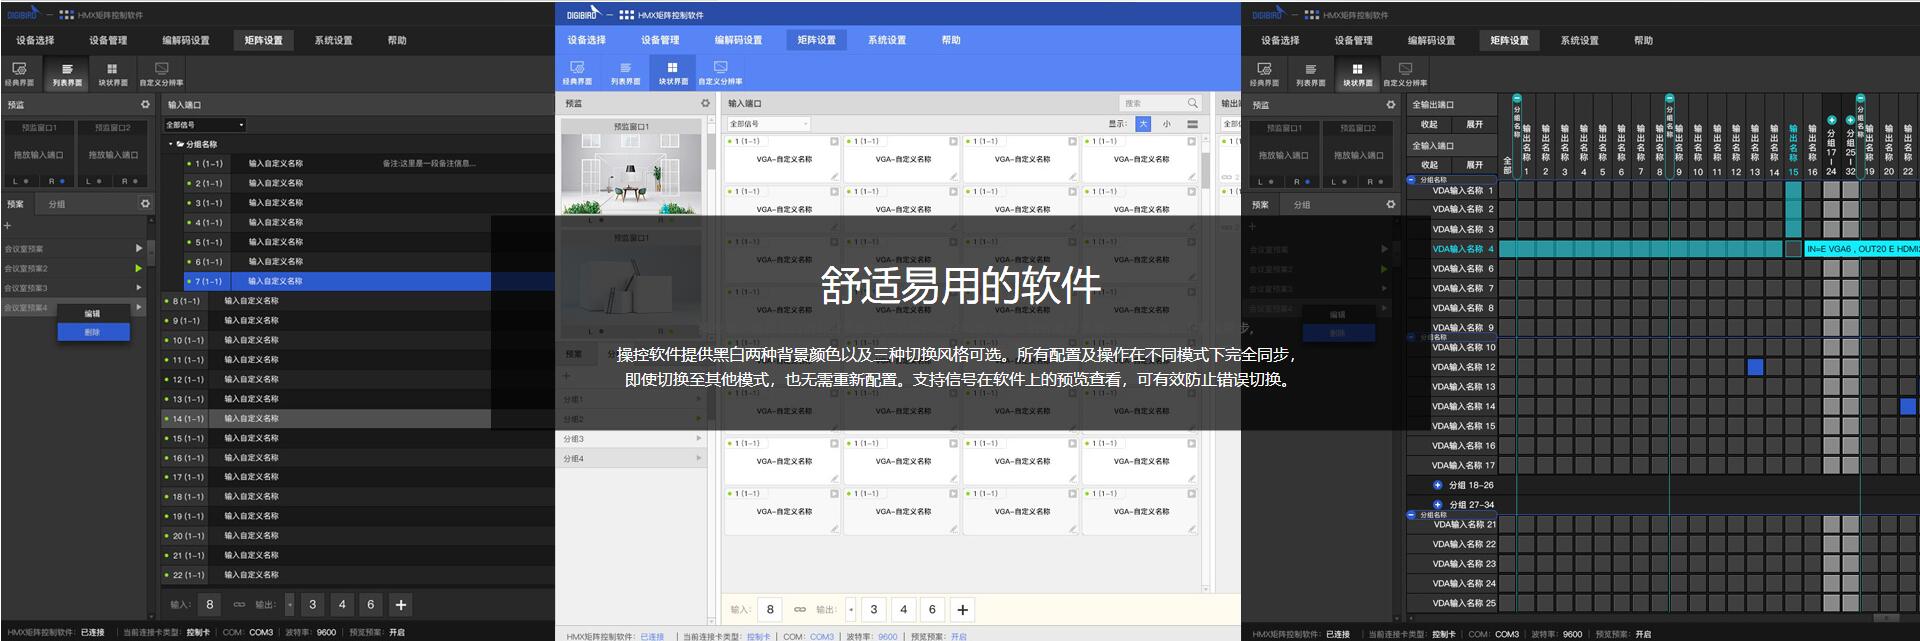The image size is (1920, 641).
Task: Open 自定义分辨率 in light-theme window
Action: [720, 73]
